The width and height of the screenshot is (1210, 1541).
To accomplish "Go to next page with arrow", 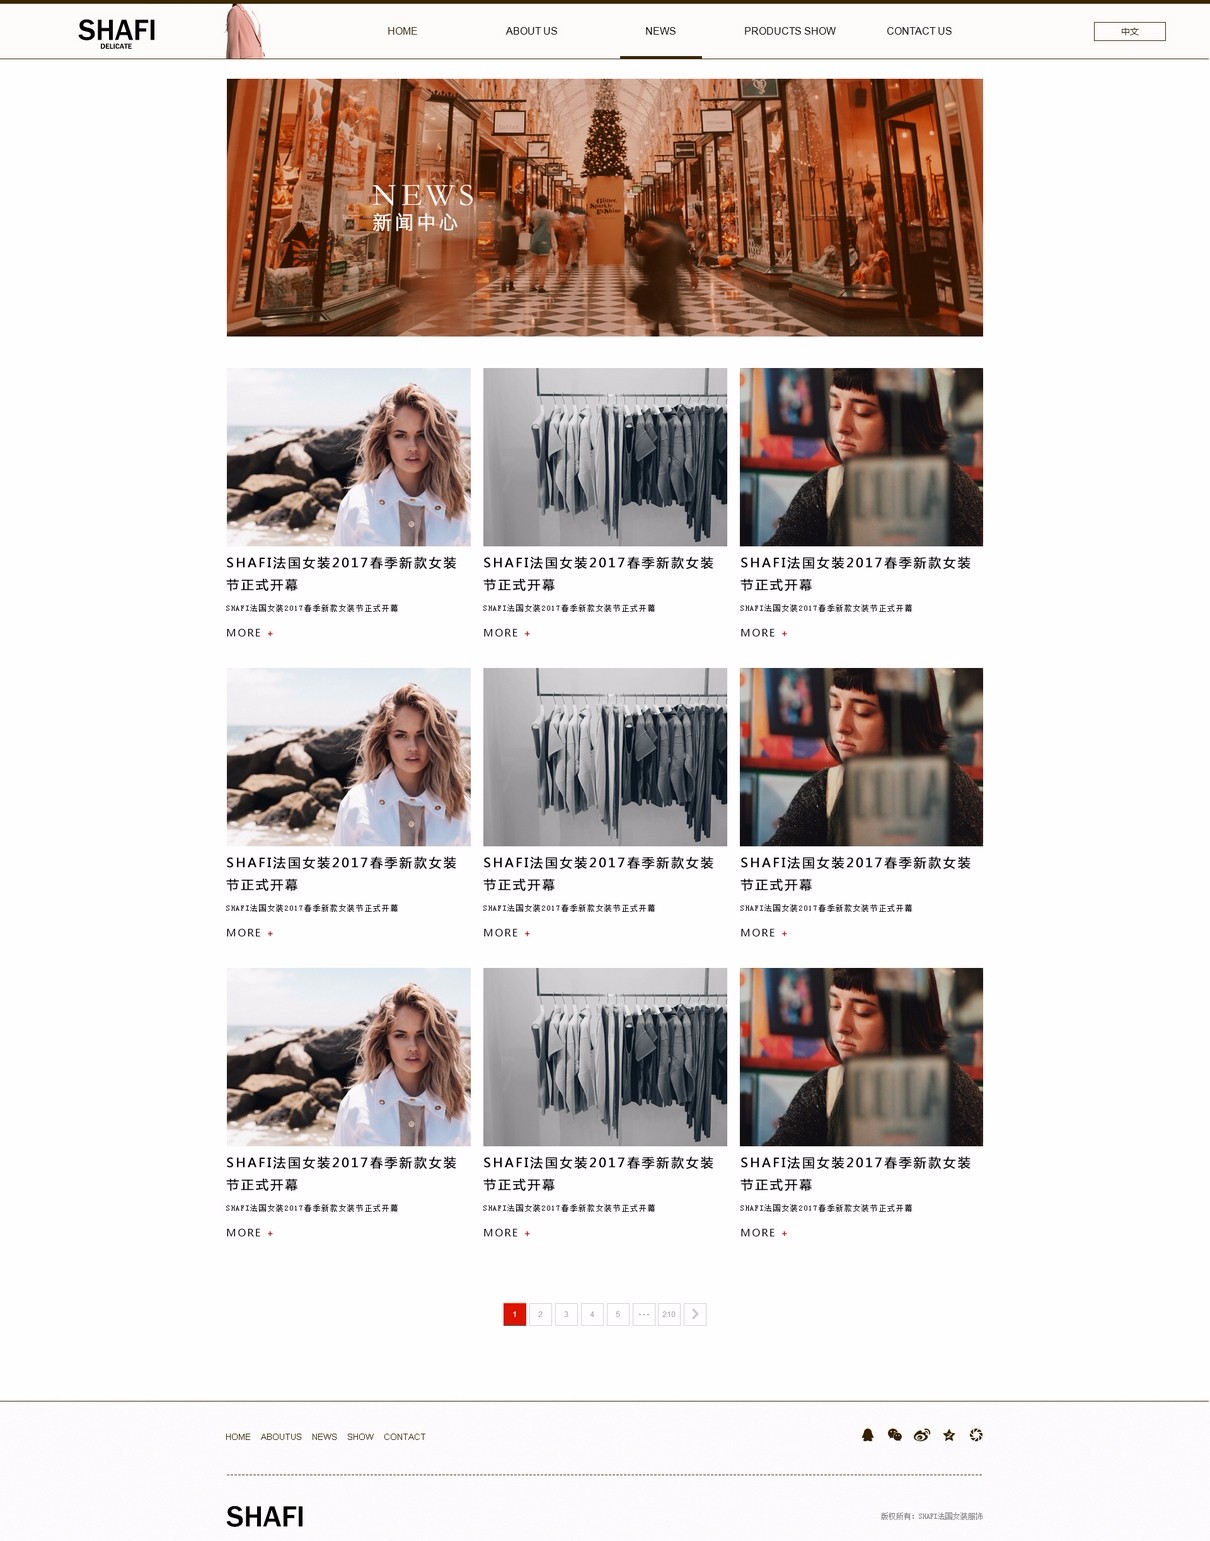I will coord(695,1314).
